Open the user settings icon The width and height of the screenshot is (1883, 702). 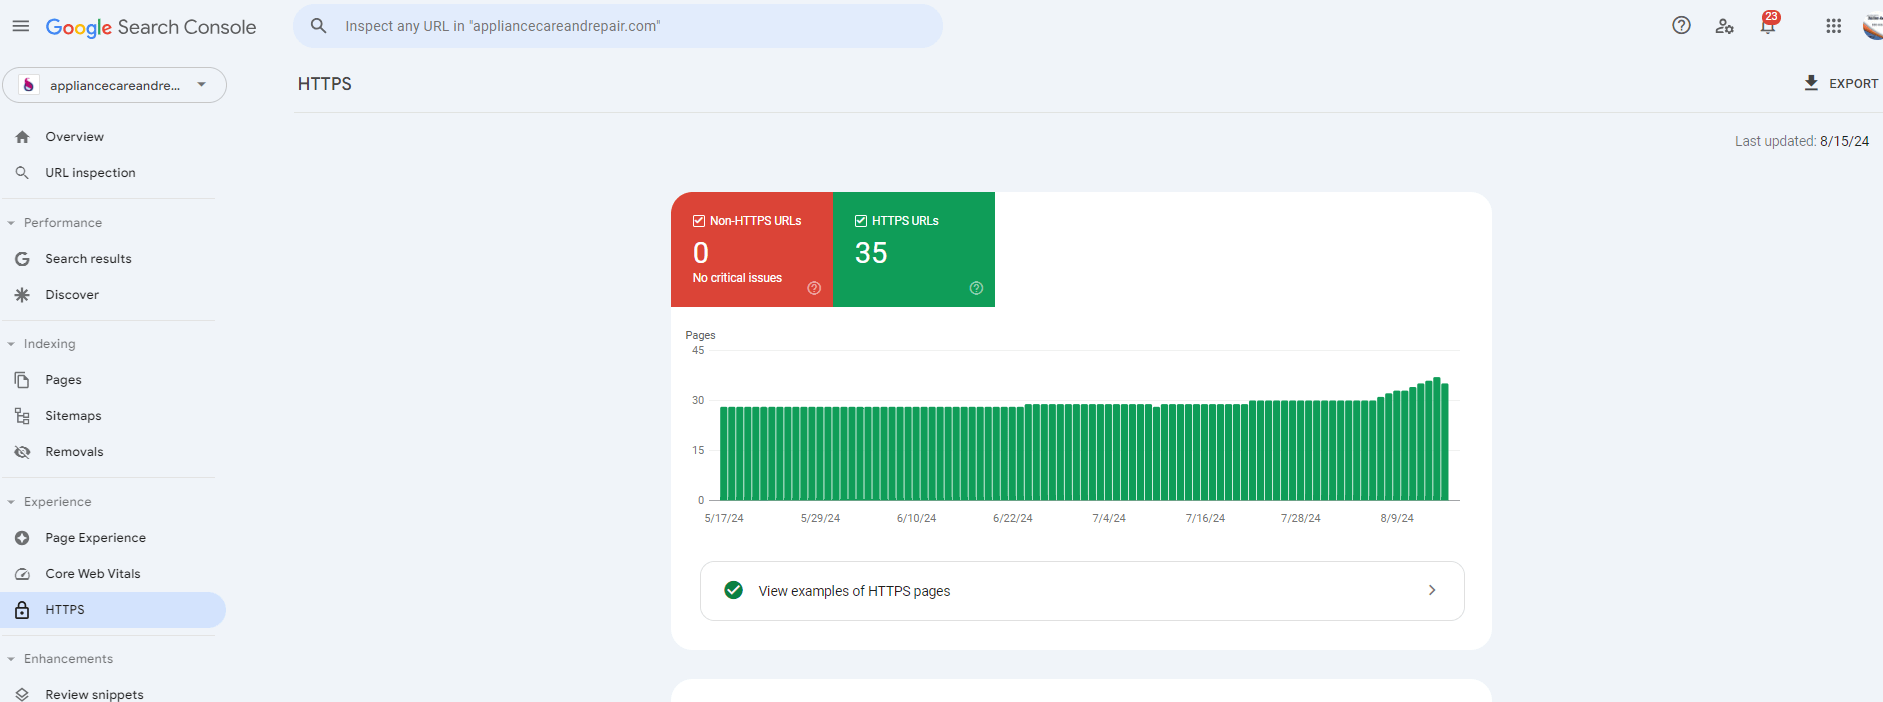(1724, 26)
